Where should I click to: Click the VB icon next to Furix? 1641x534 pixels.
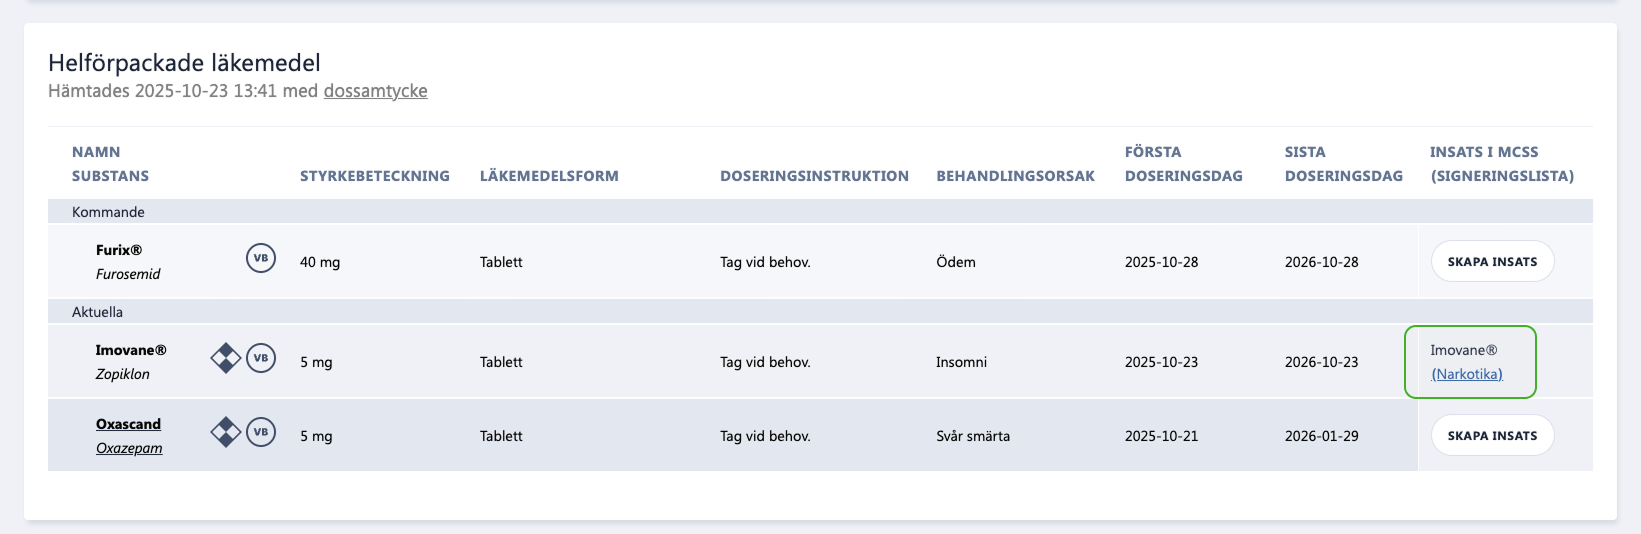tap(261, 258)
